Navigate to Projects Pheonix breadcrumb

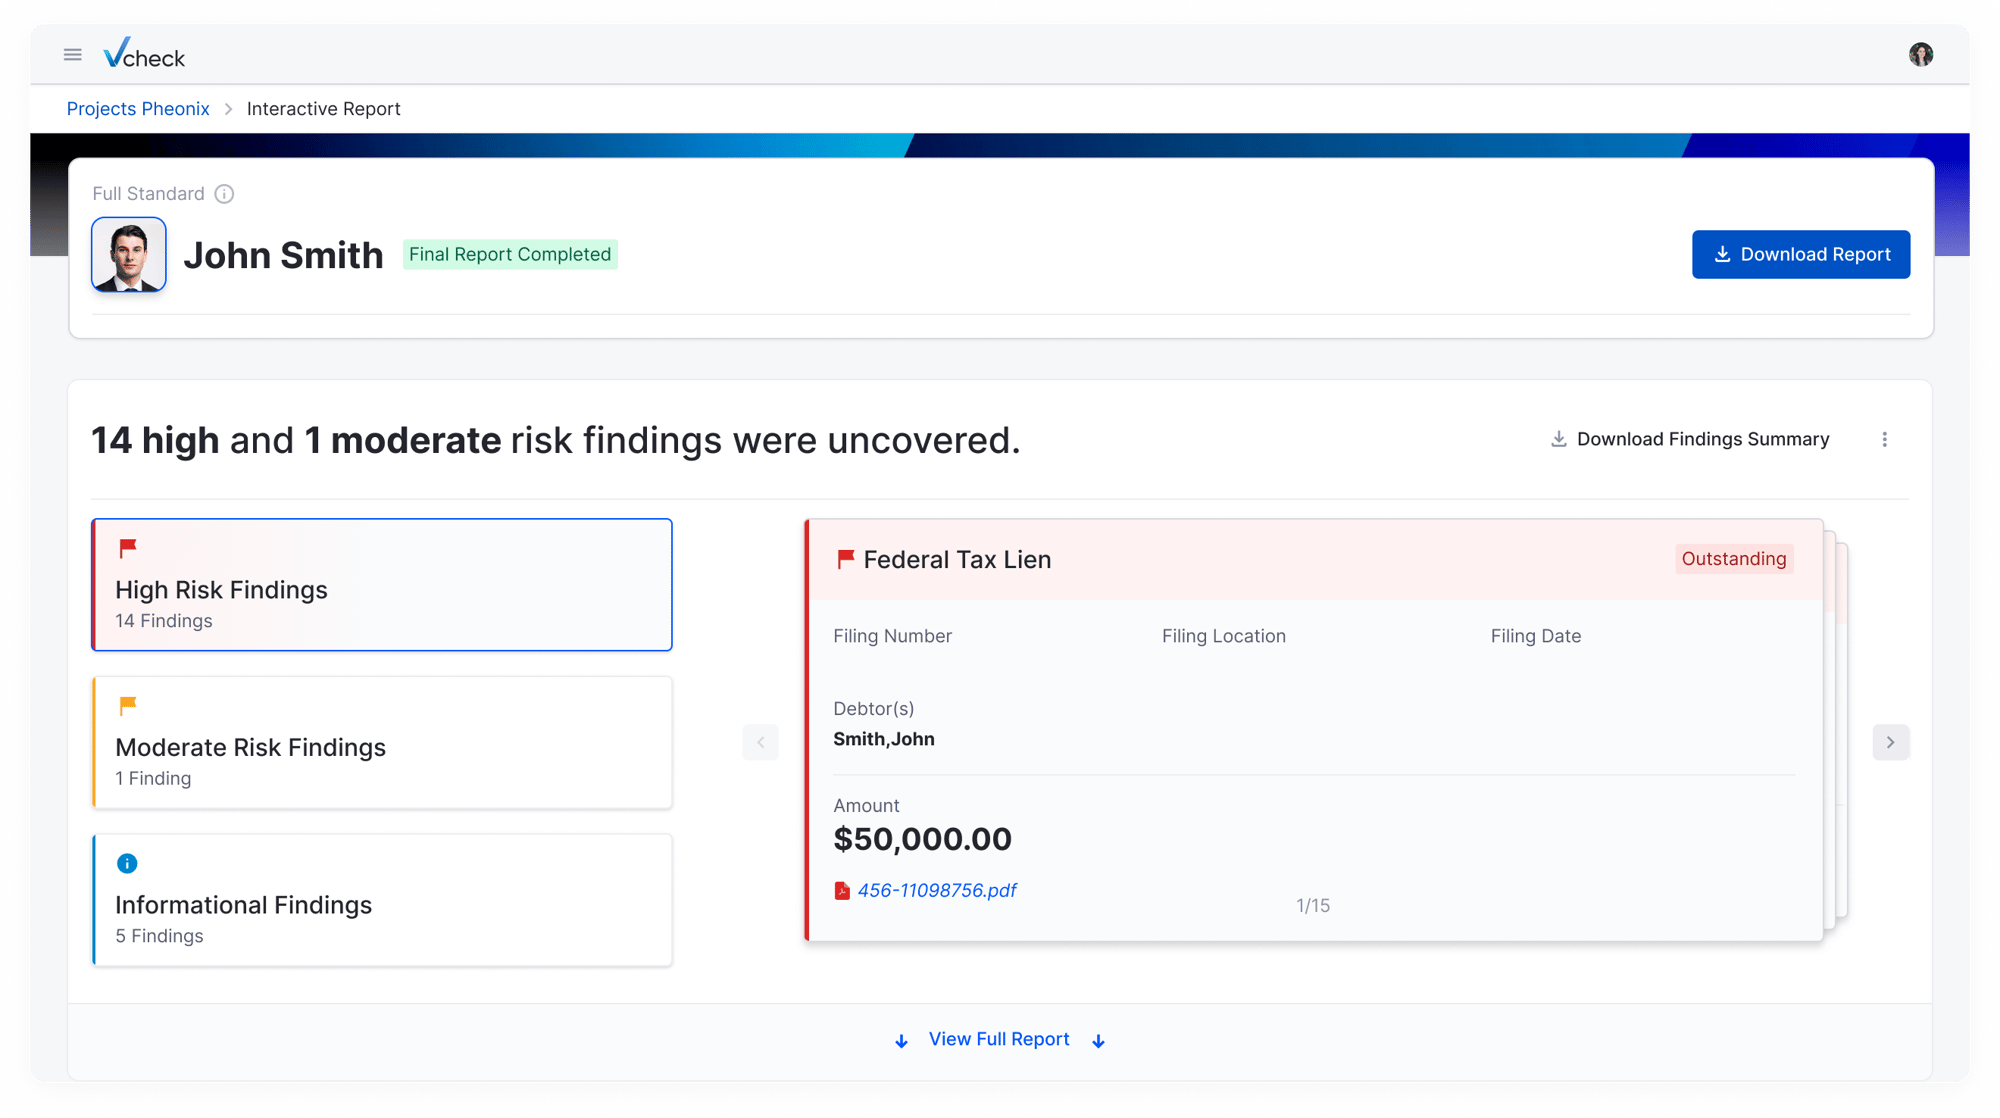click(138, 109)
